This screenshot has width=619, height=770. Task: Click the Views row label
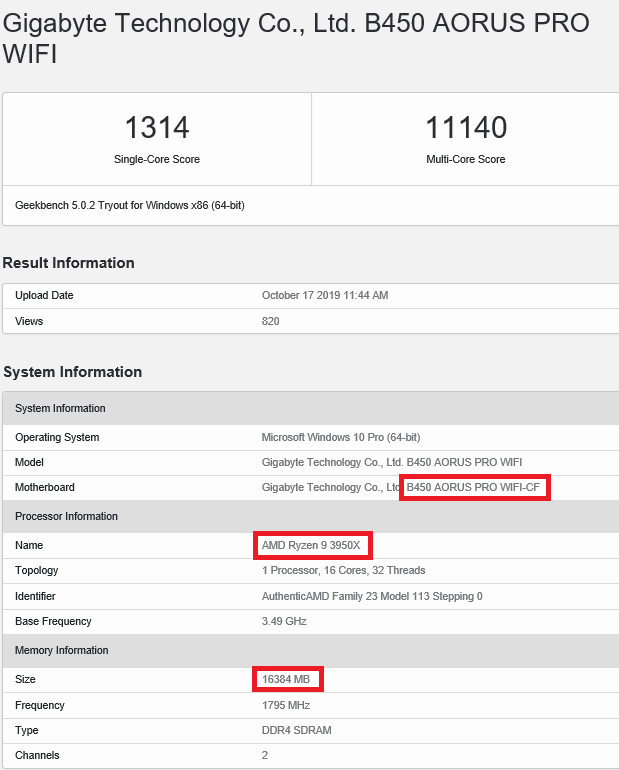click(29, 321)
